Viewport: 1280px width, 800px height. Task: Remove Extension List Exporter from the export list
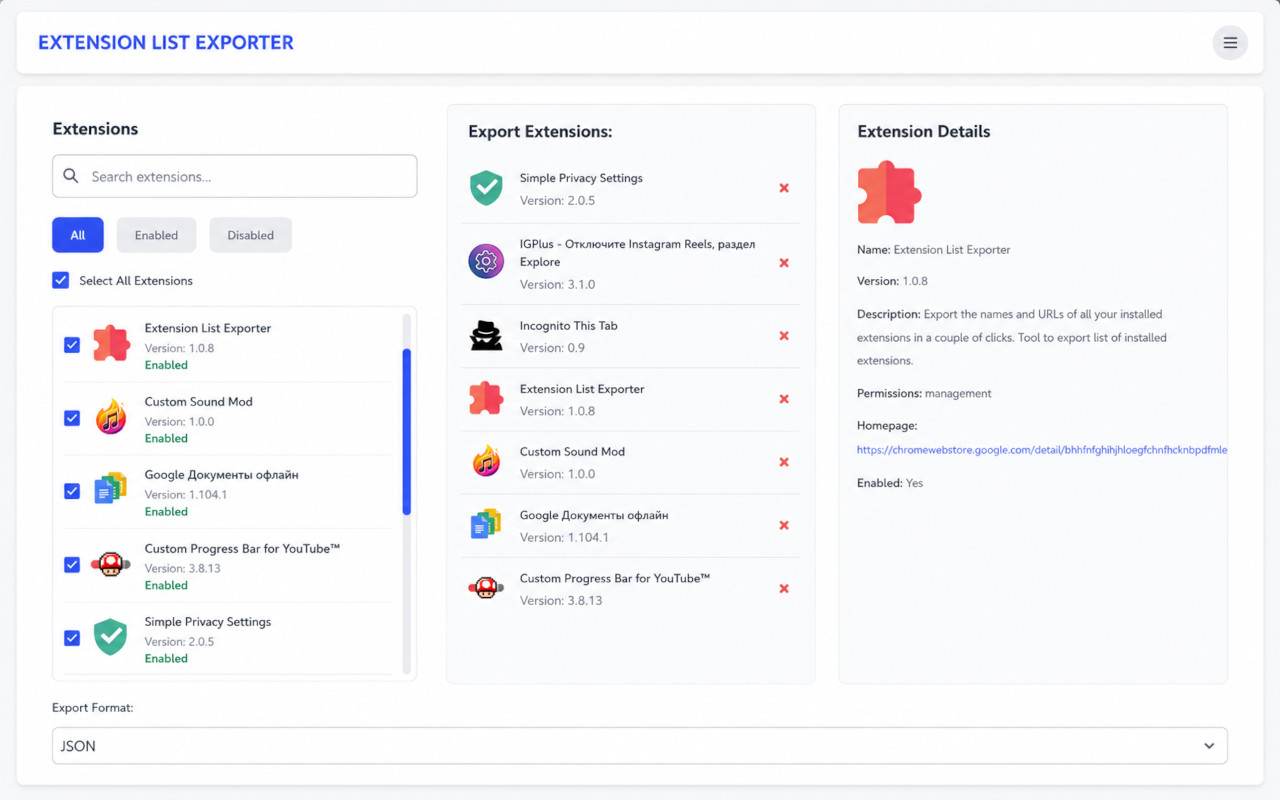click(784, 399)
